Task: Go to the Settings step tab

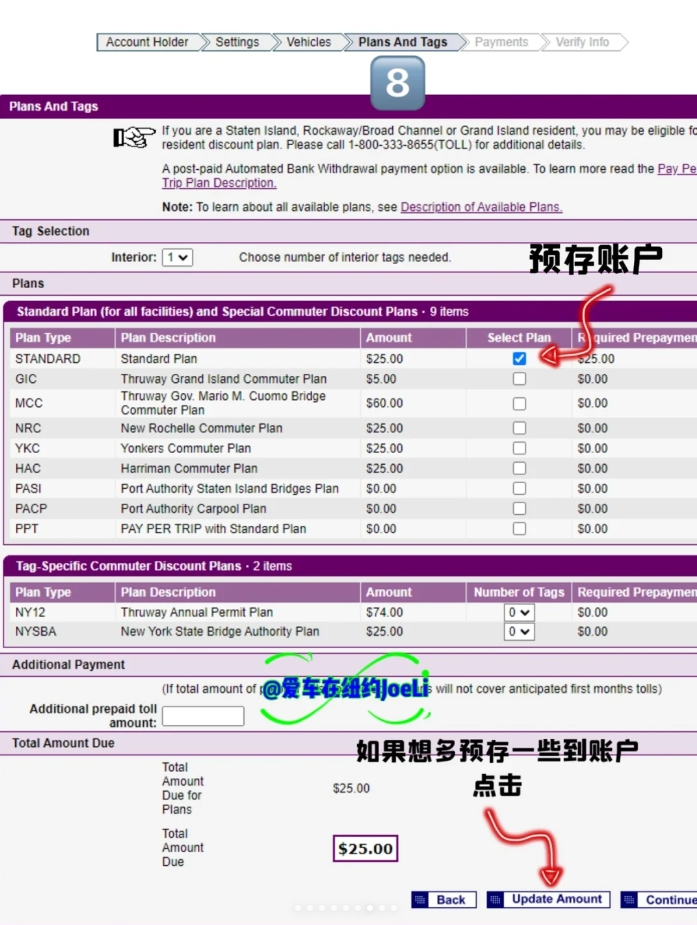Action: point(237,42)
